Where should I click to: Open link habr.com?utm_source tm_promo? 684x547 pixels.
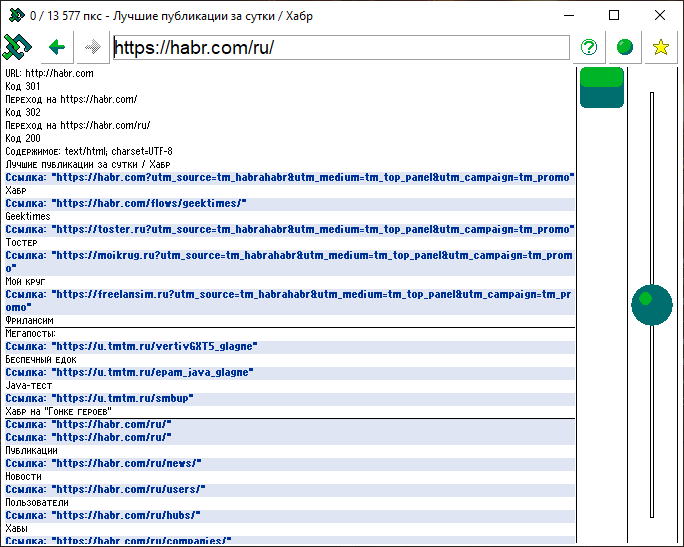point(290,178)
